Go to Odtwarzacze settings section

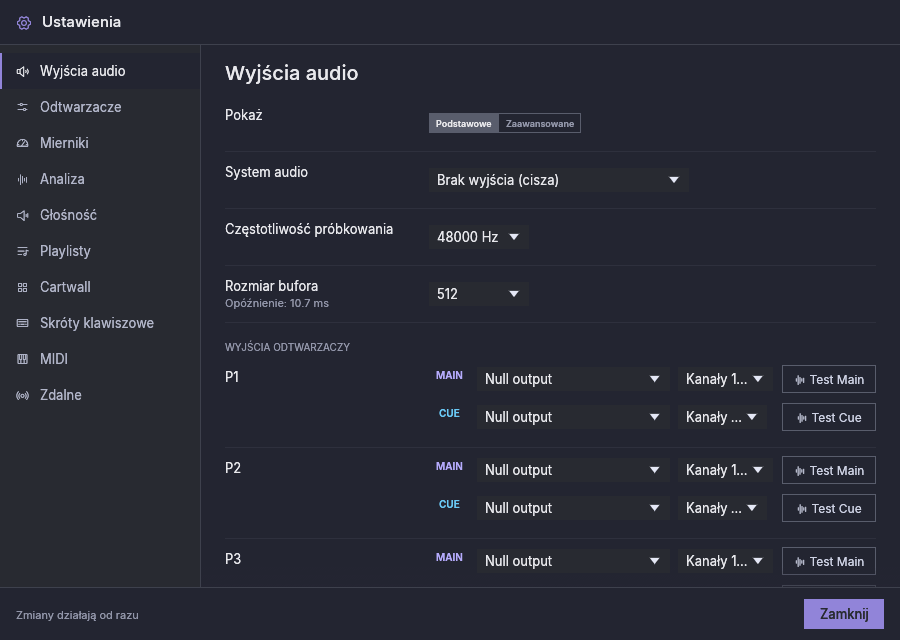(100, 107)
